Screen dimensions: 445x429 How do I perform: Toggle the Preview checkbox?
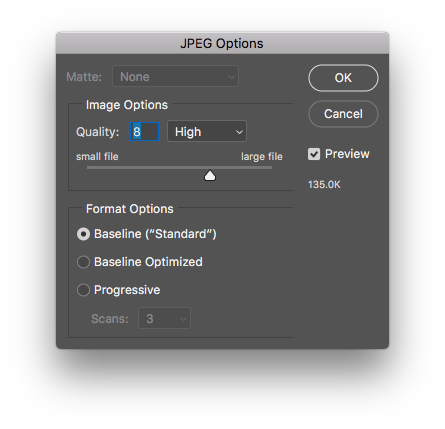(314, 154)
